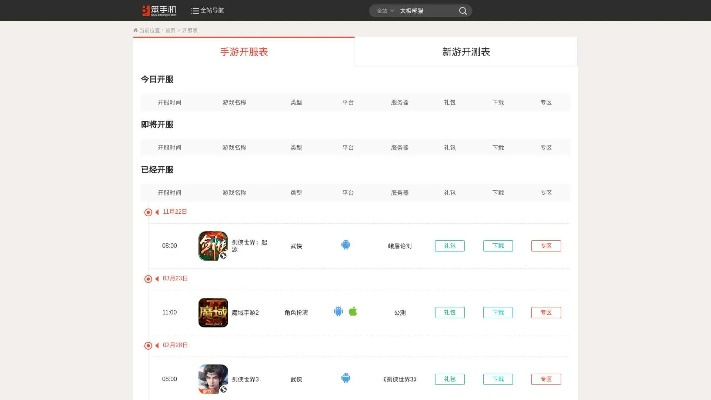Click the site logo in header
The height and width of the screenshot is (400, 711).
(159, 10)
